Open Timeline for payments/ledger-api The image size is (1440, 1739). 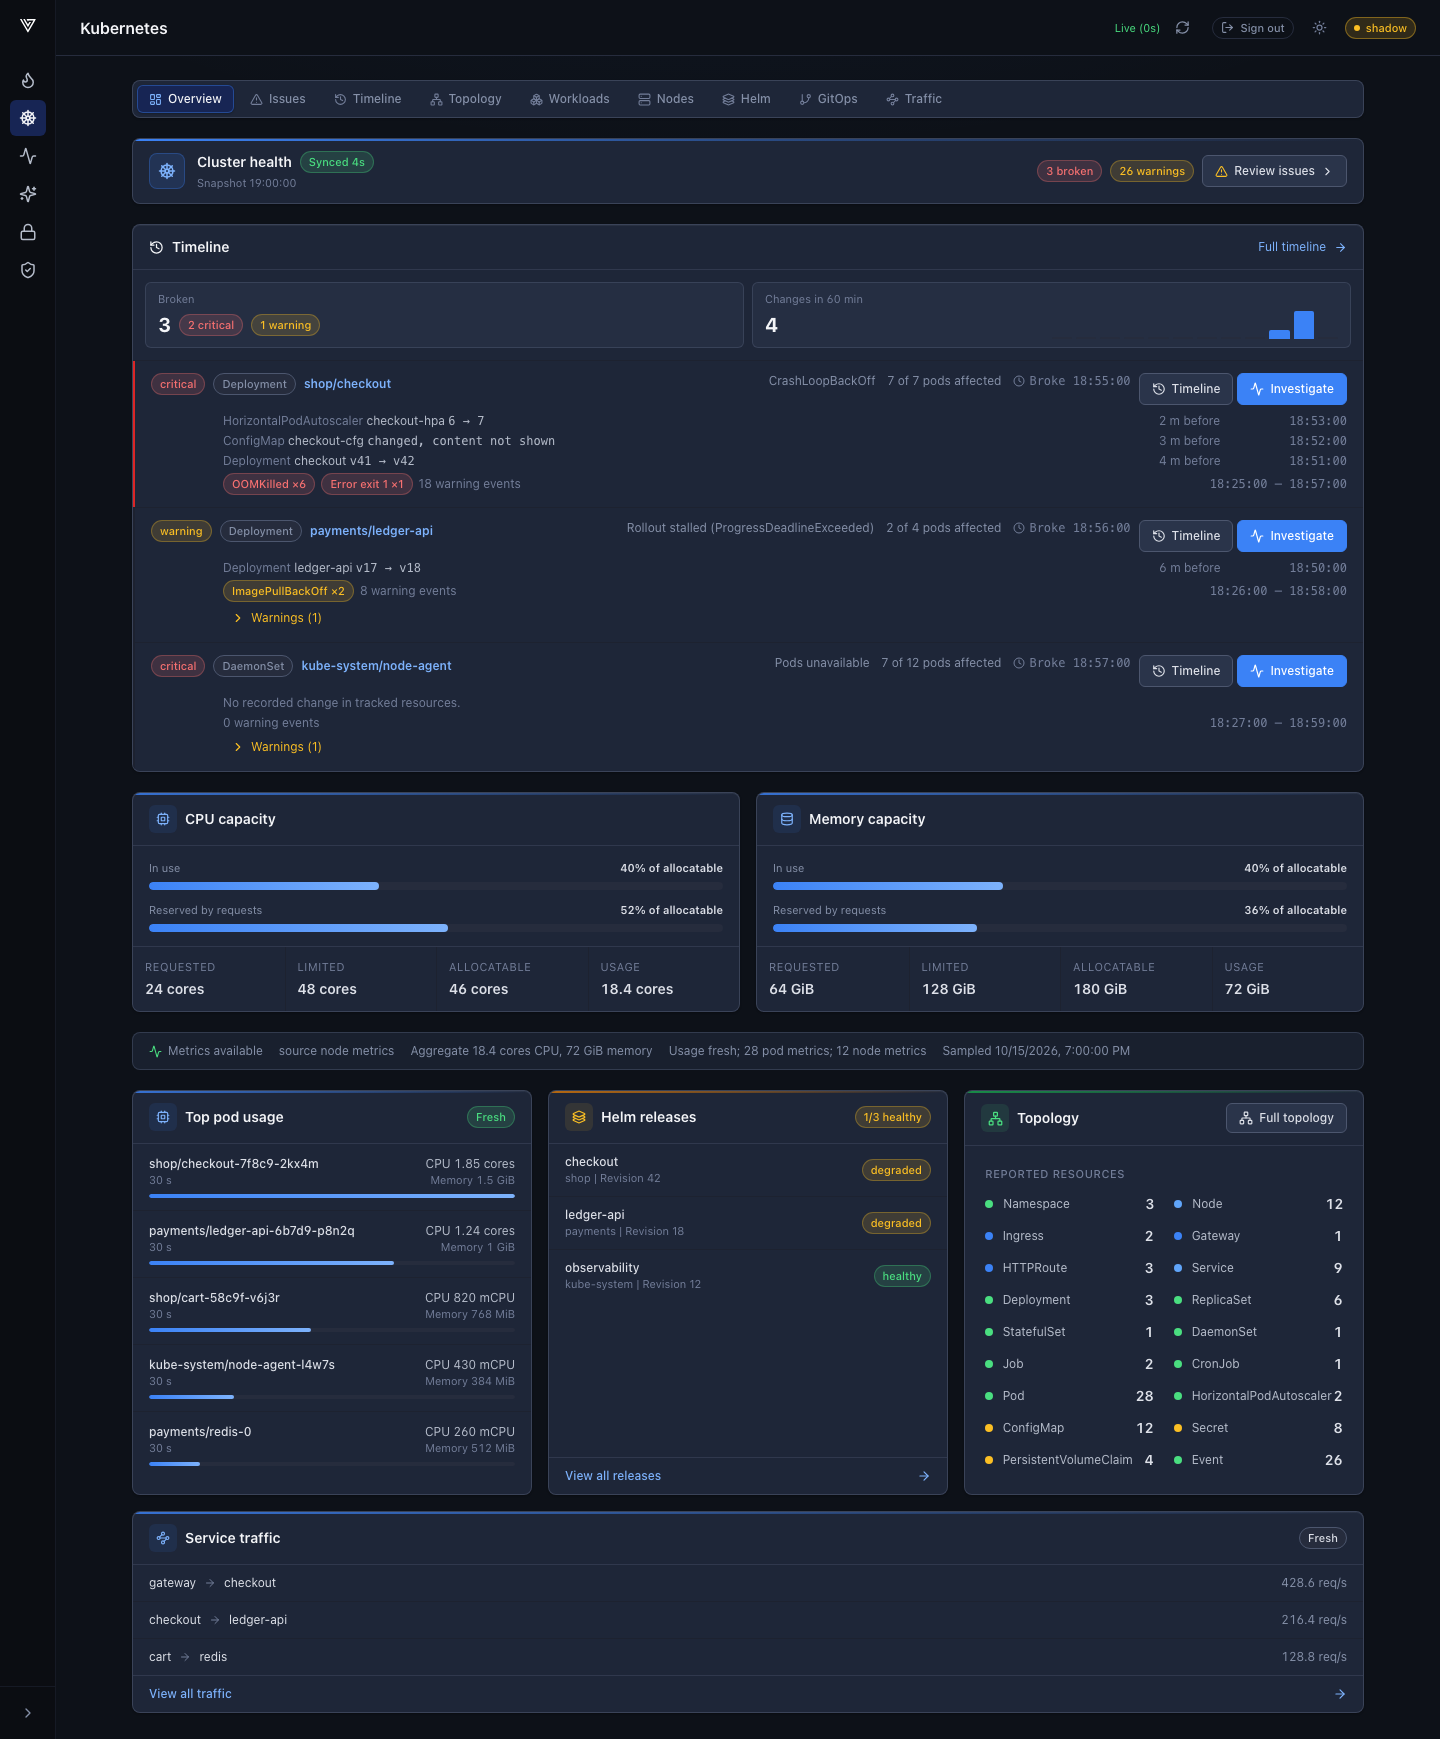point(1186,536)
